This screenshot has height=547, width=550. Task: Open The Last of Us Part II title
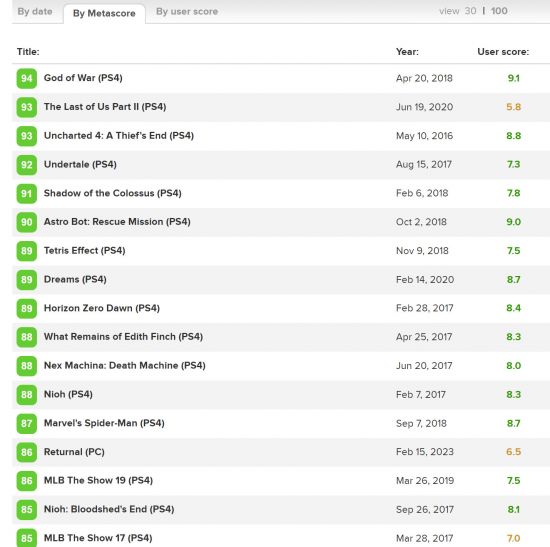[105, 107]
